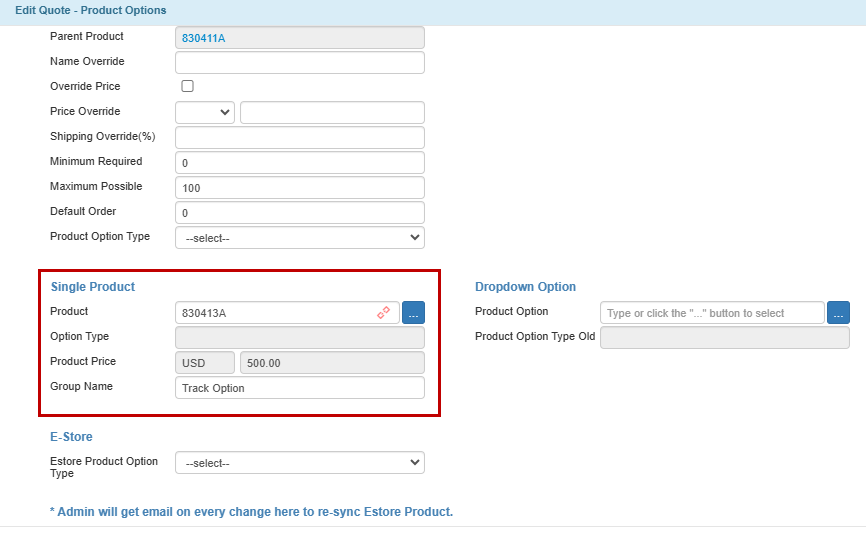Open the Estore Product Option Type dropdown
The width and height of the screenshot is (866, 535).
tap(300, 463)
